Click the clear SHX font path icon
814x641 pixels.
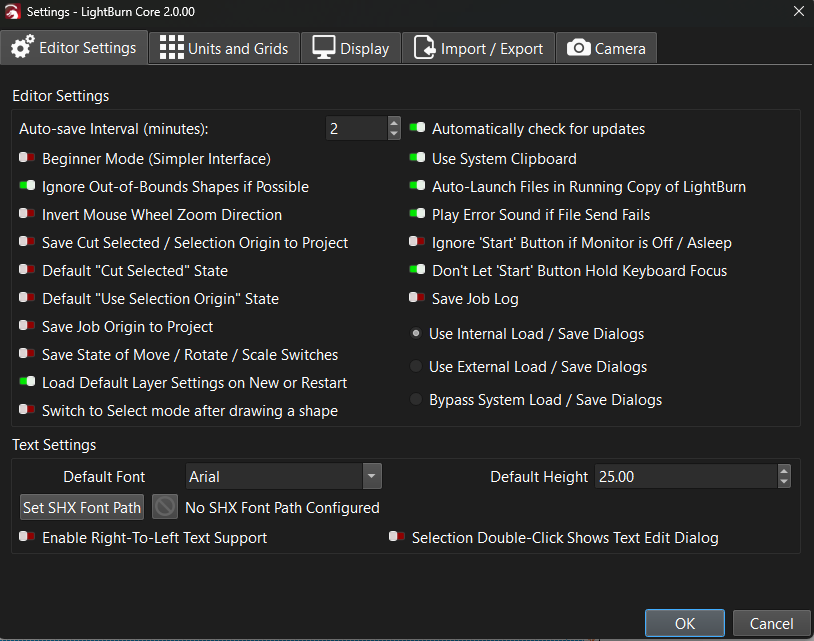pos(165,507)
